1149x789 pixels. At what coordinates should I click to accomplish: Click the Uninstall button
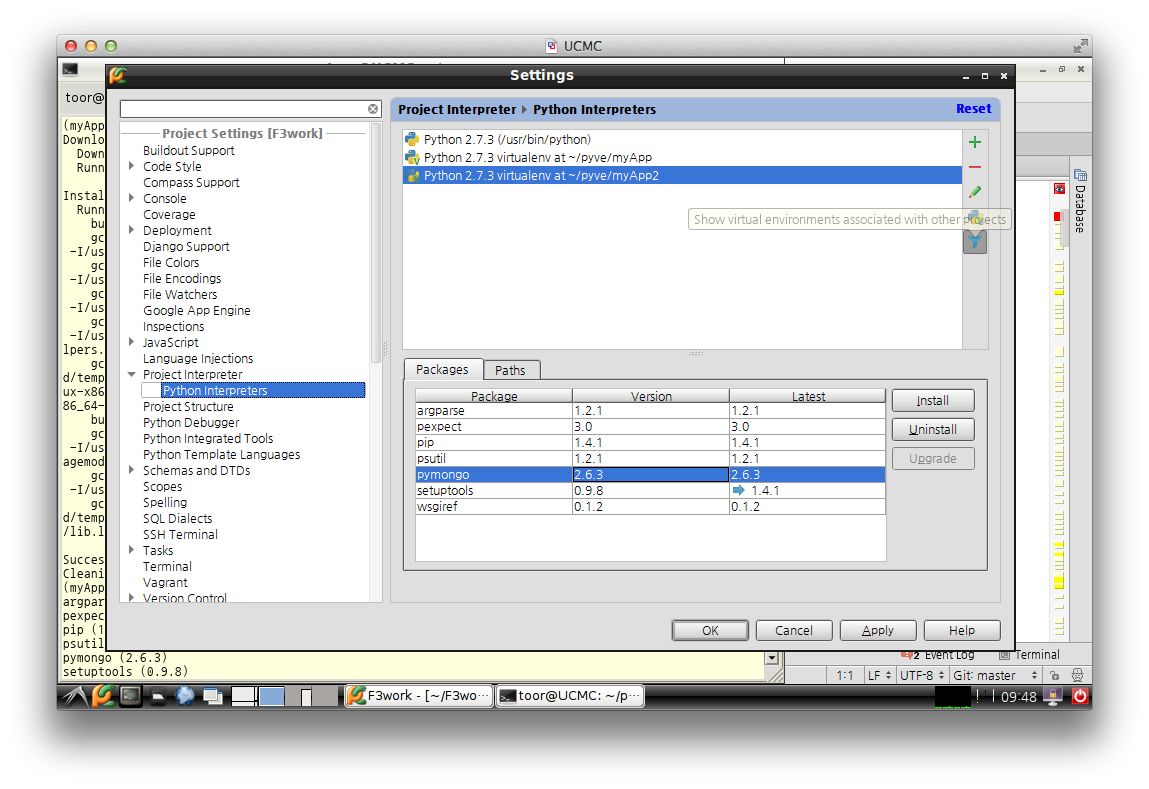click(933, 429)
